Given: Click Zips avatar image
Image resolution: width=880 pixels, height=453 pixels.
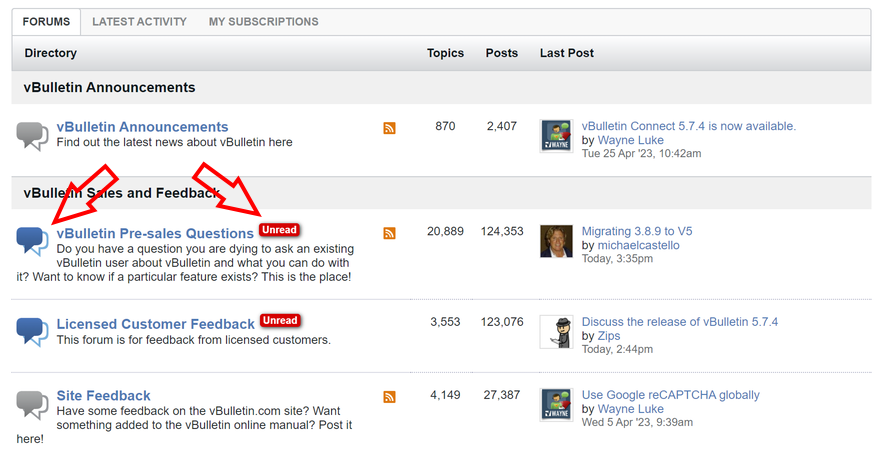Looking at the screenshot, I should 556,331.
